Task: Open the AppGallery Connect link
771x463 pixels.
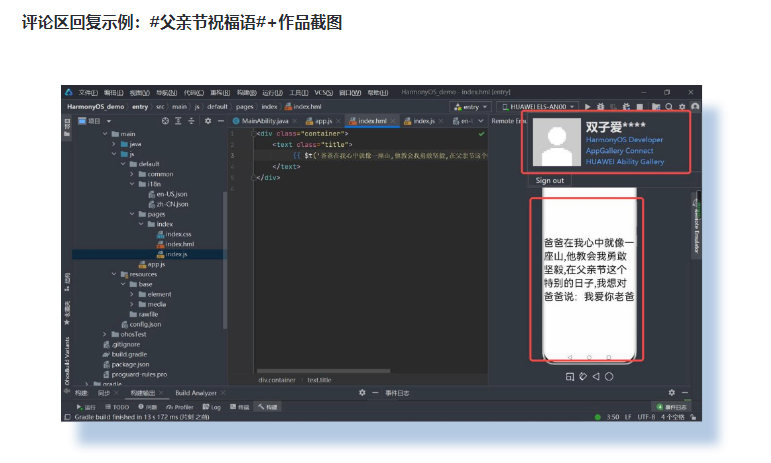Action: pos(620,150)
